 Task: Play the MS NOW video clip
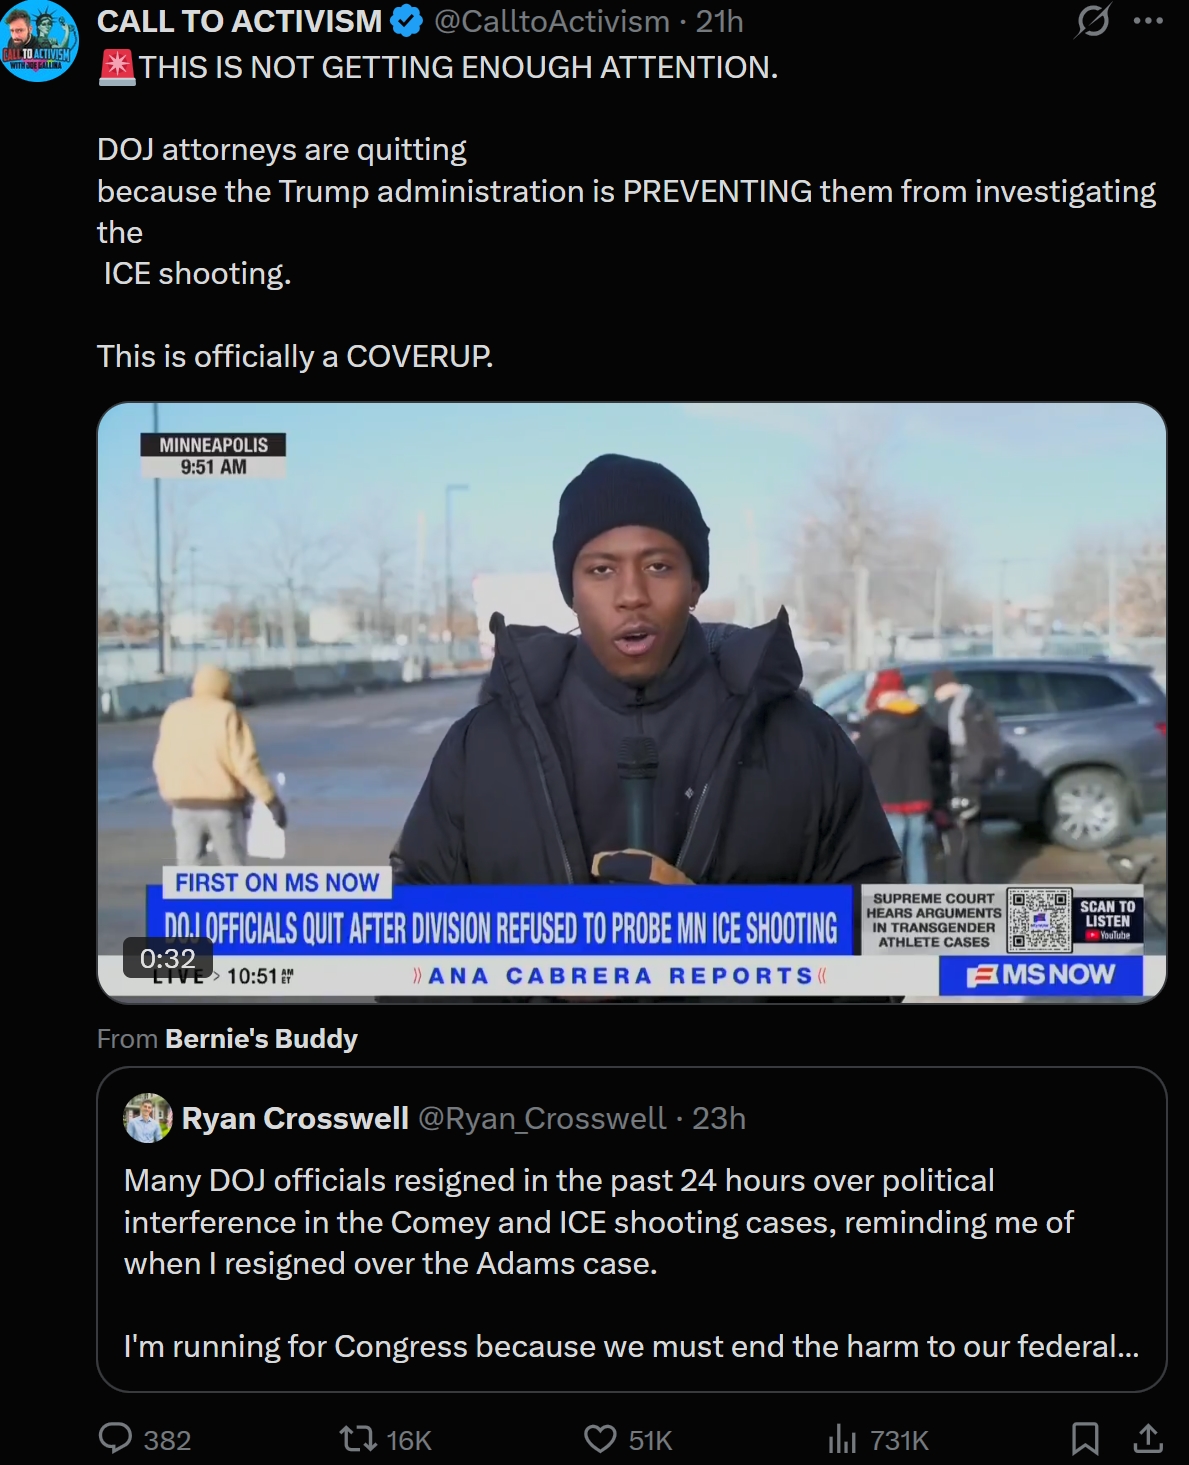(632, 702)
